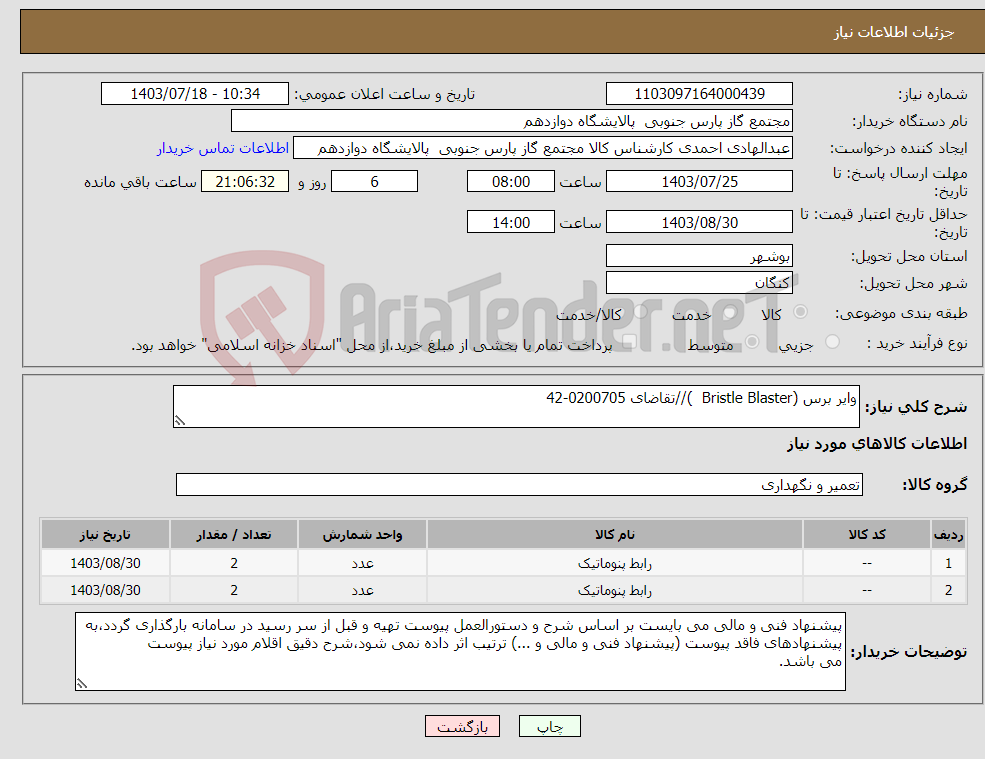
Task: Click the request creator field
Action: pyautogui.click(x=543, y=148)
